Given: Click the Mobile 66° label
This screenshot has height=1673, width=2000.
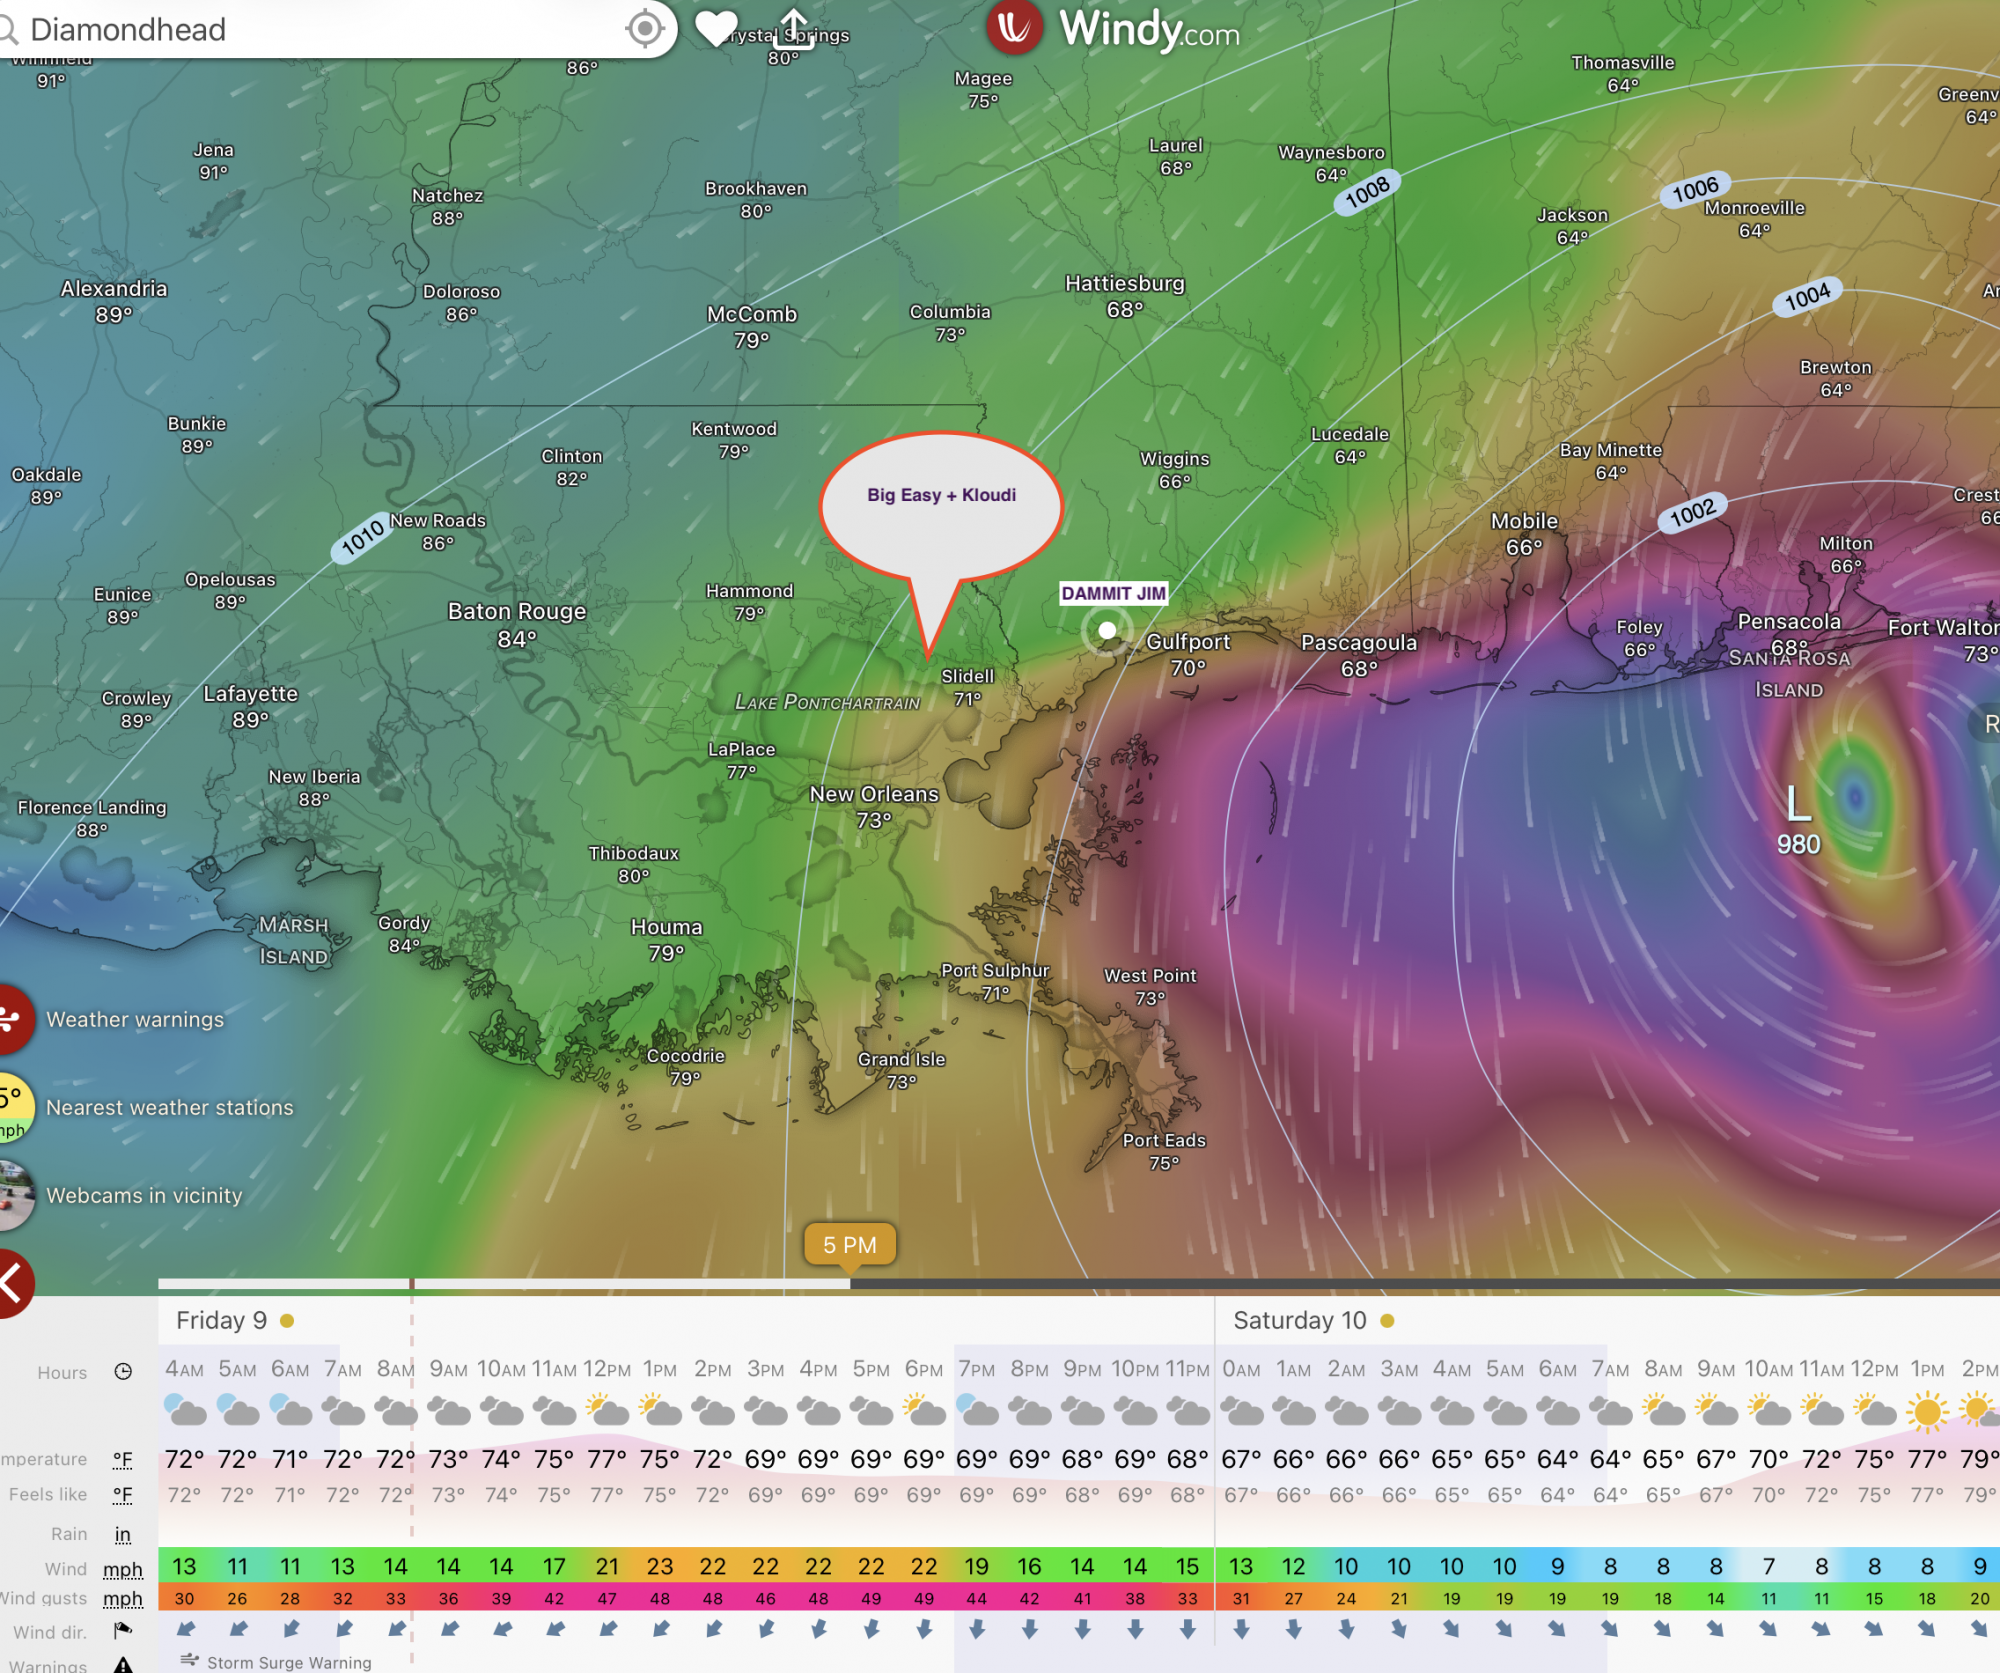Looking at the screenshot, I should (1524, 533).
